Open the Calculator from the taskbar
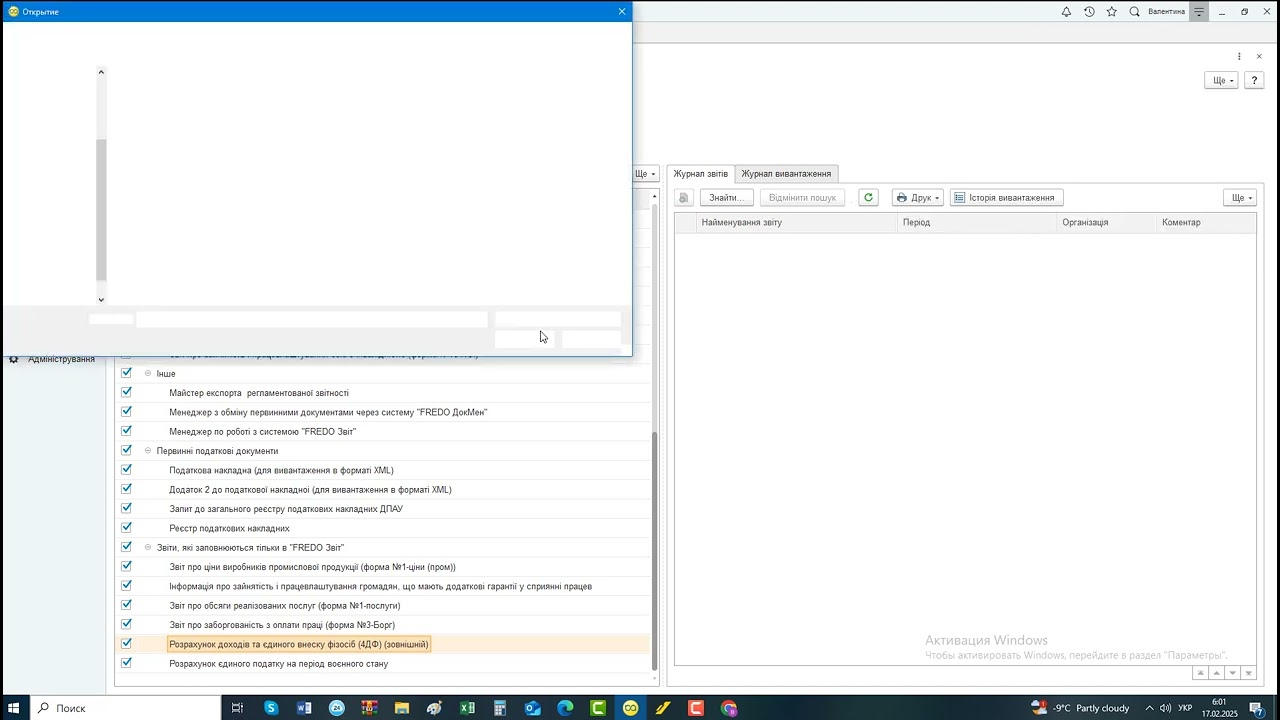 500,708
